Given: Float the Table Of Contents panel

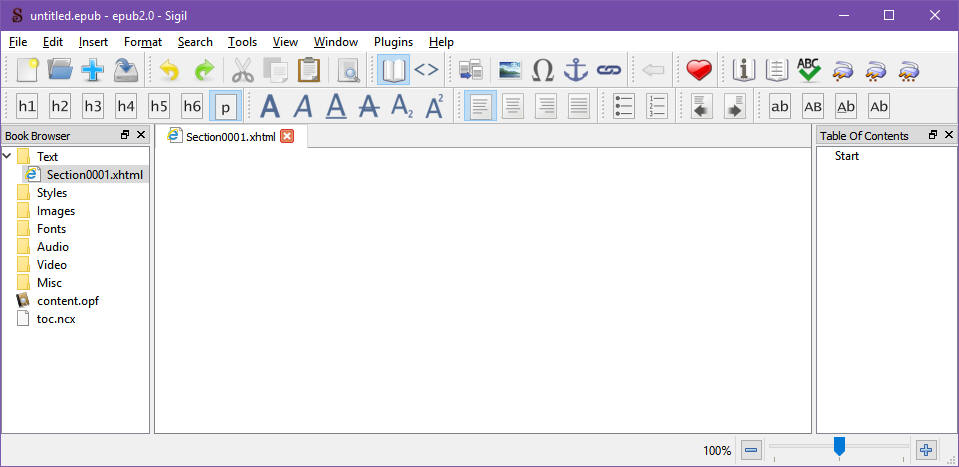Looking at the screenshot, I should tap(932, 135).
